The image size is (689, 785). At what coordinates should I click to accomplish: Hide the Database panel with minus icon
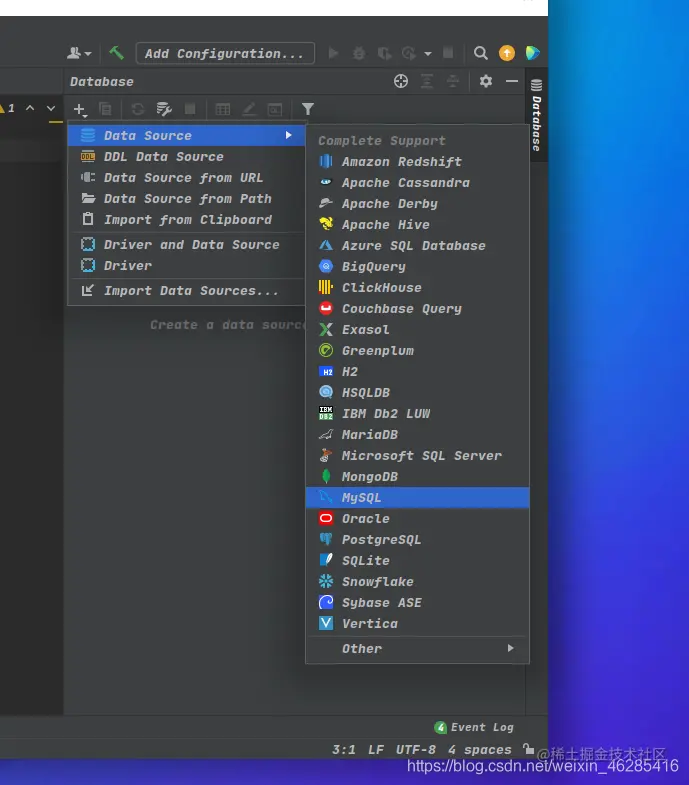pos(512,81)
